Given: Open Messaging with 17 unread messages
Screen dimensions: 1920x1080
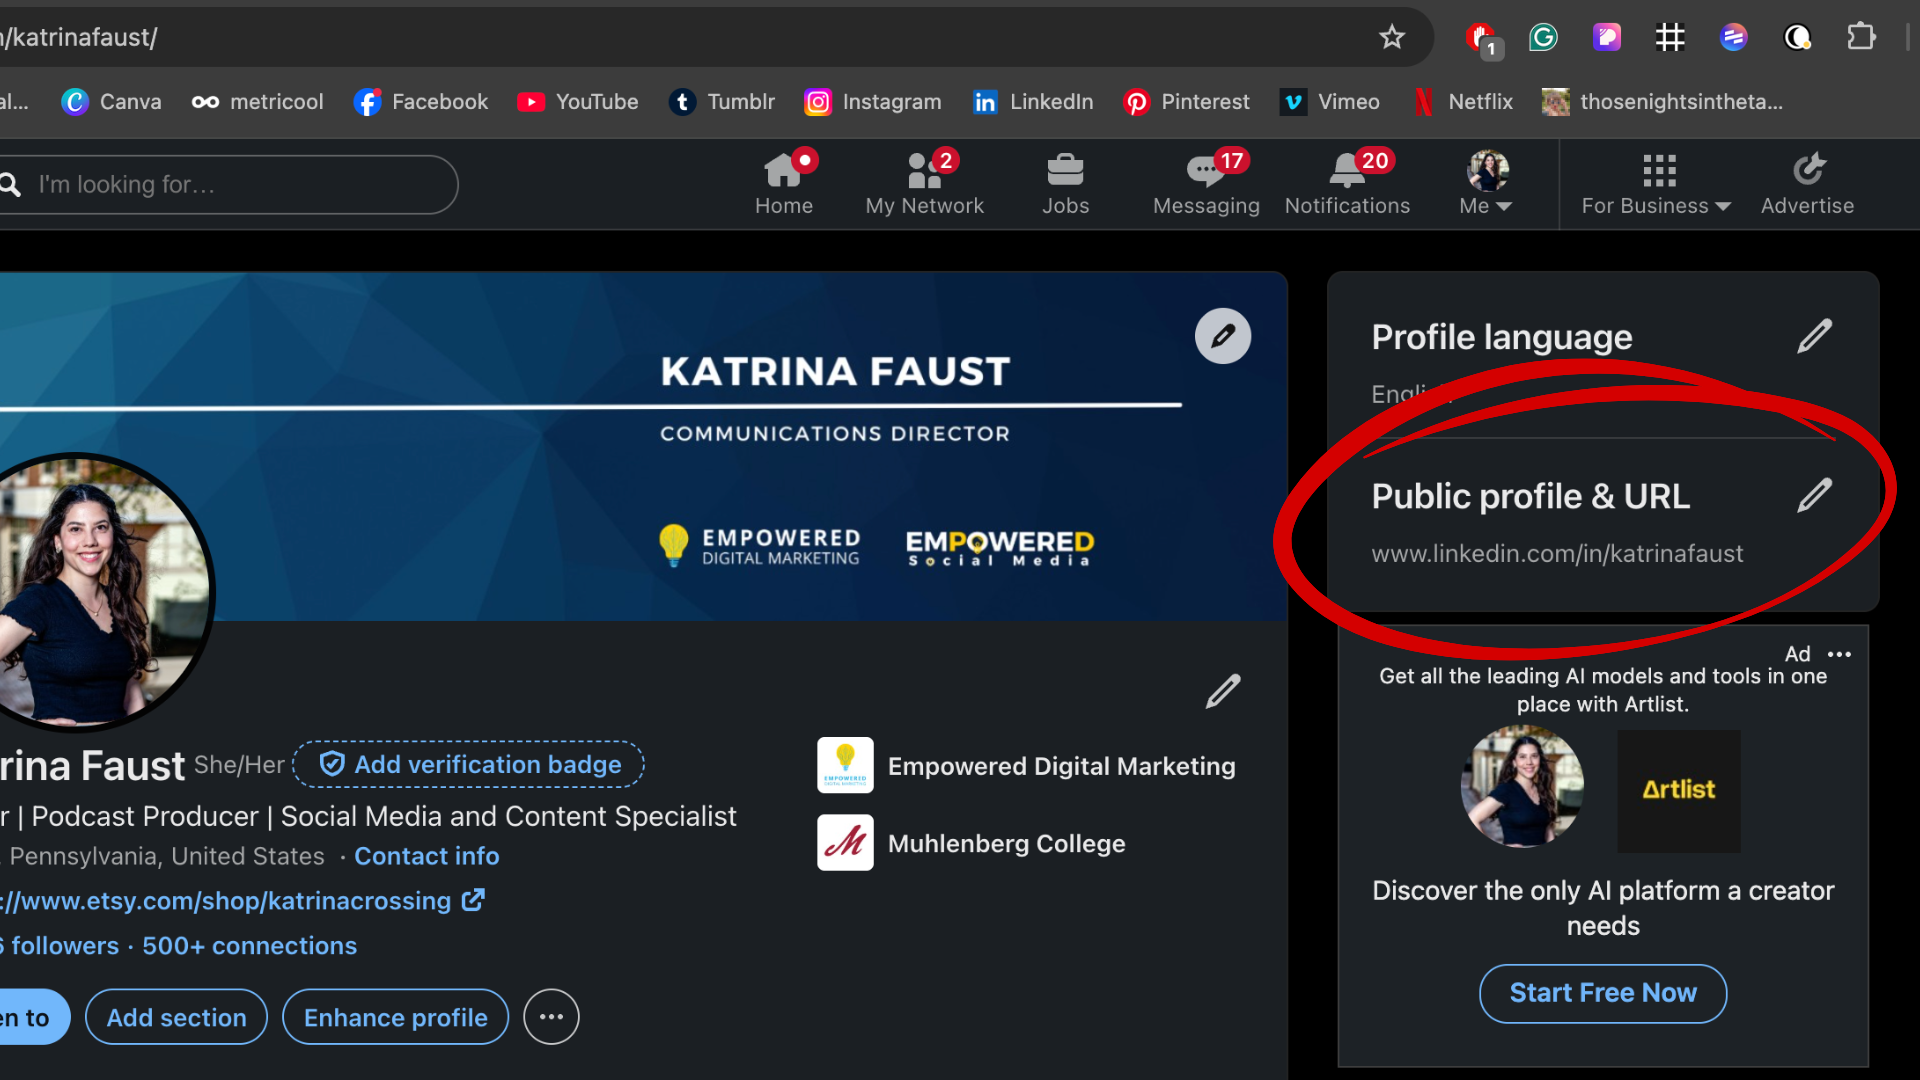Looking at the screenshot, I should click(1205, 172).
